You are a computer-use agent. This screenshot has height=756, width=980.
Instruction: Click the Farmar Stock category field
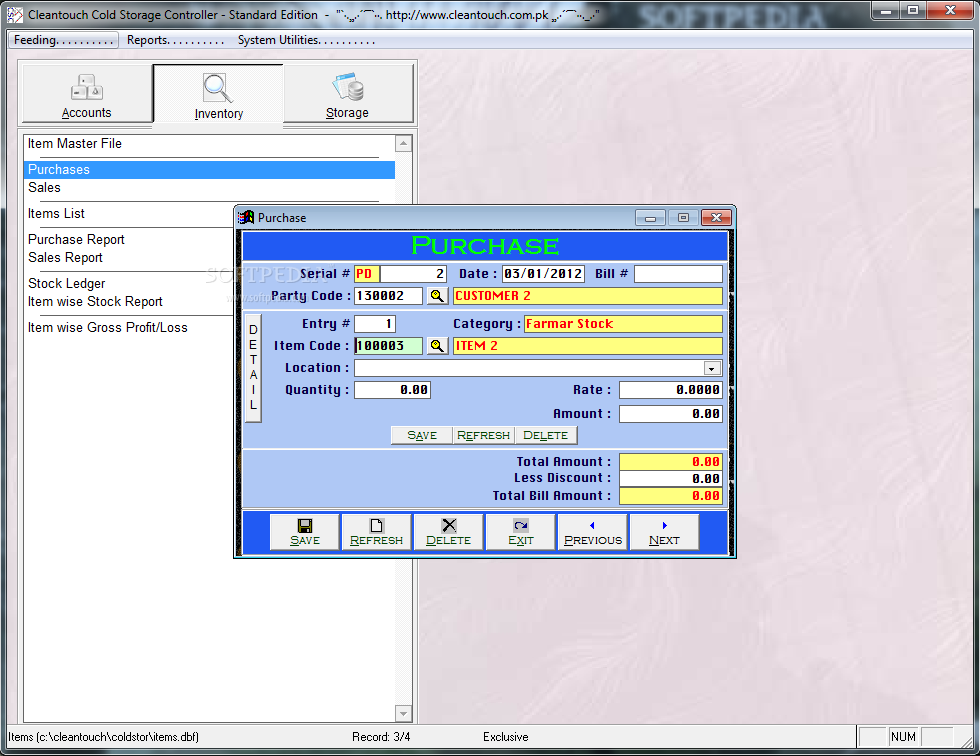(623, 324)
